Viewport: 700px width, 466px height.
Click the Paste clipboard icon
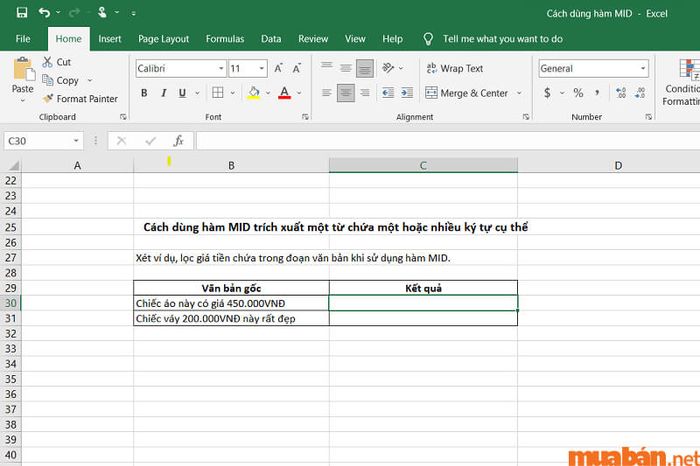click(22, 70)
